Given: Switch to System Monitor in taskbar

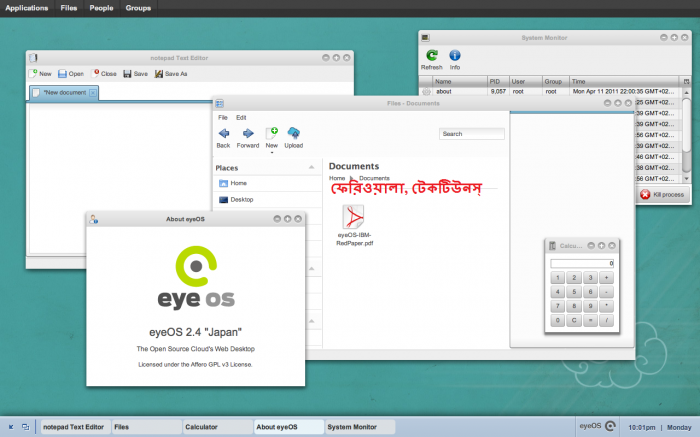Looking at the screenshot, I should 360,427.
